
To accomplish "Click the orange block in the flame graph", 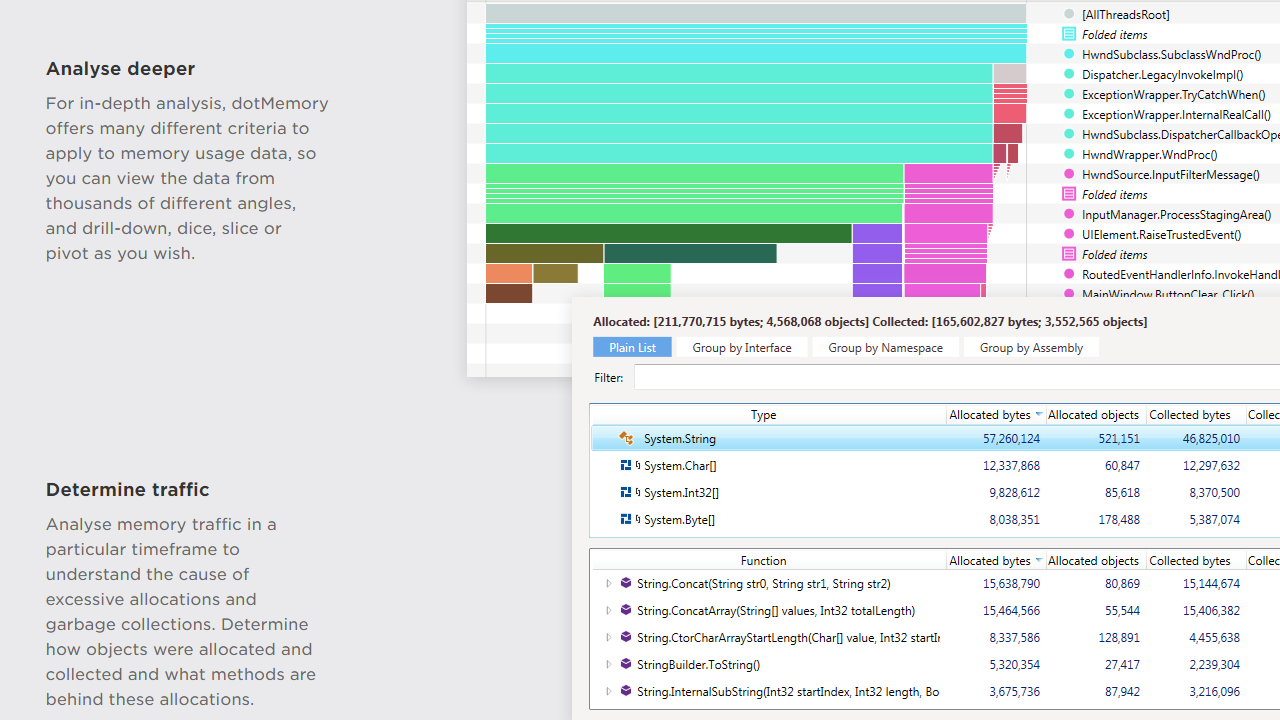I will coord(509,274).
